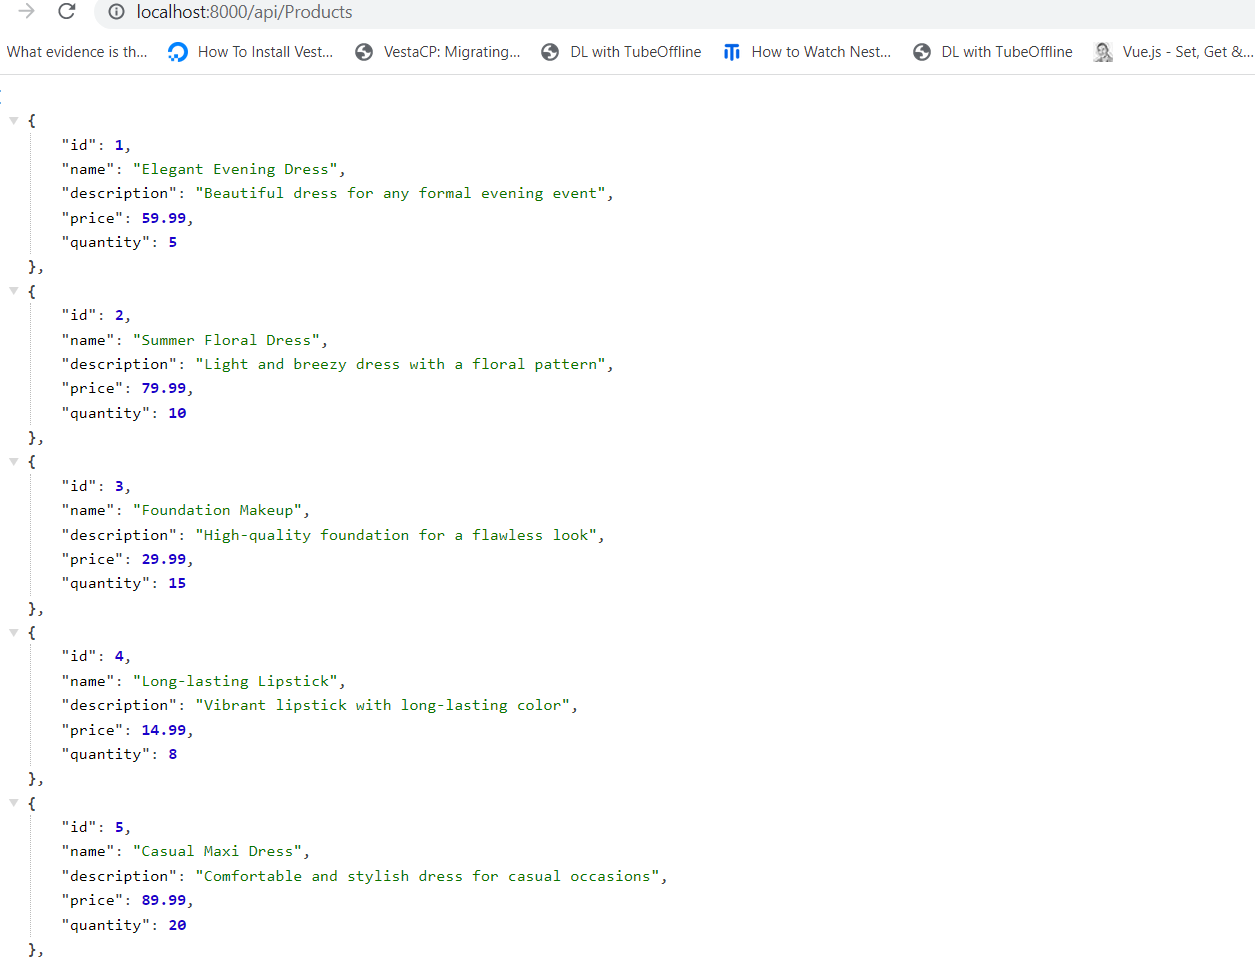Click price value 79.99
The image size is (1255, 961).
point(164,388)
